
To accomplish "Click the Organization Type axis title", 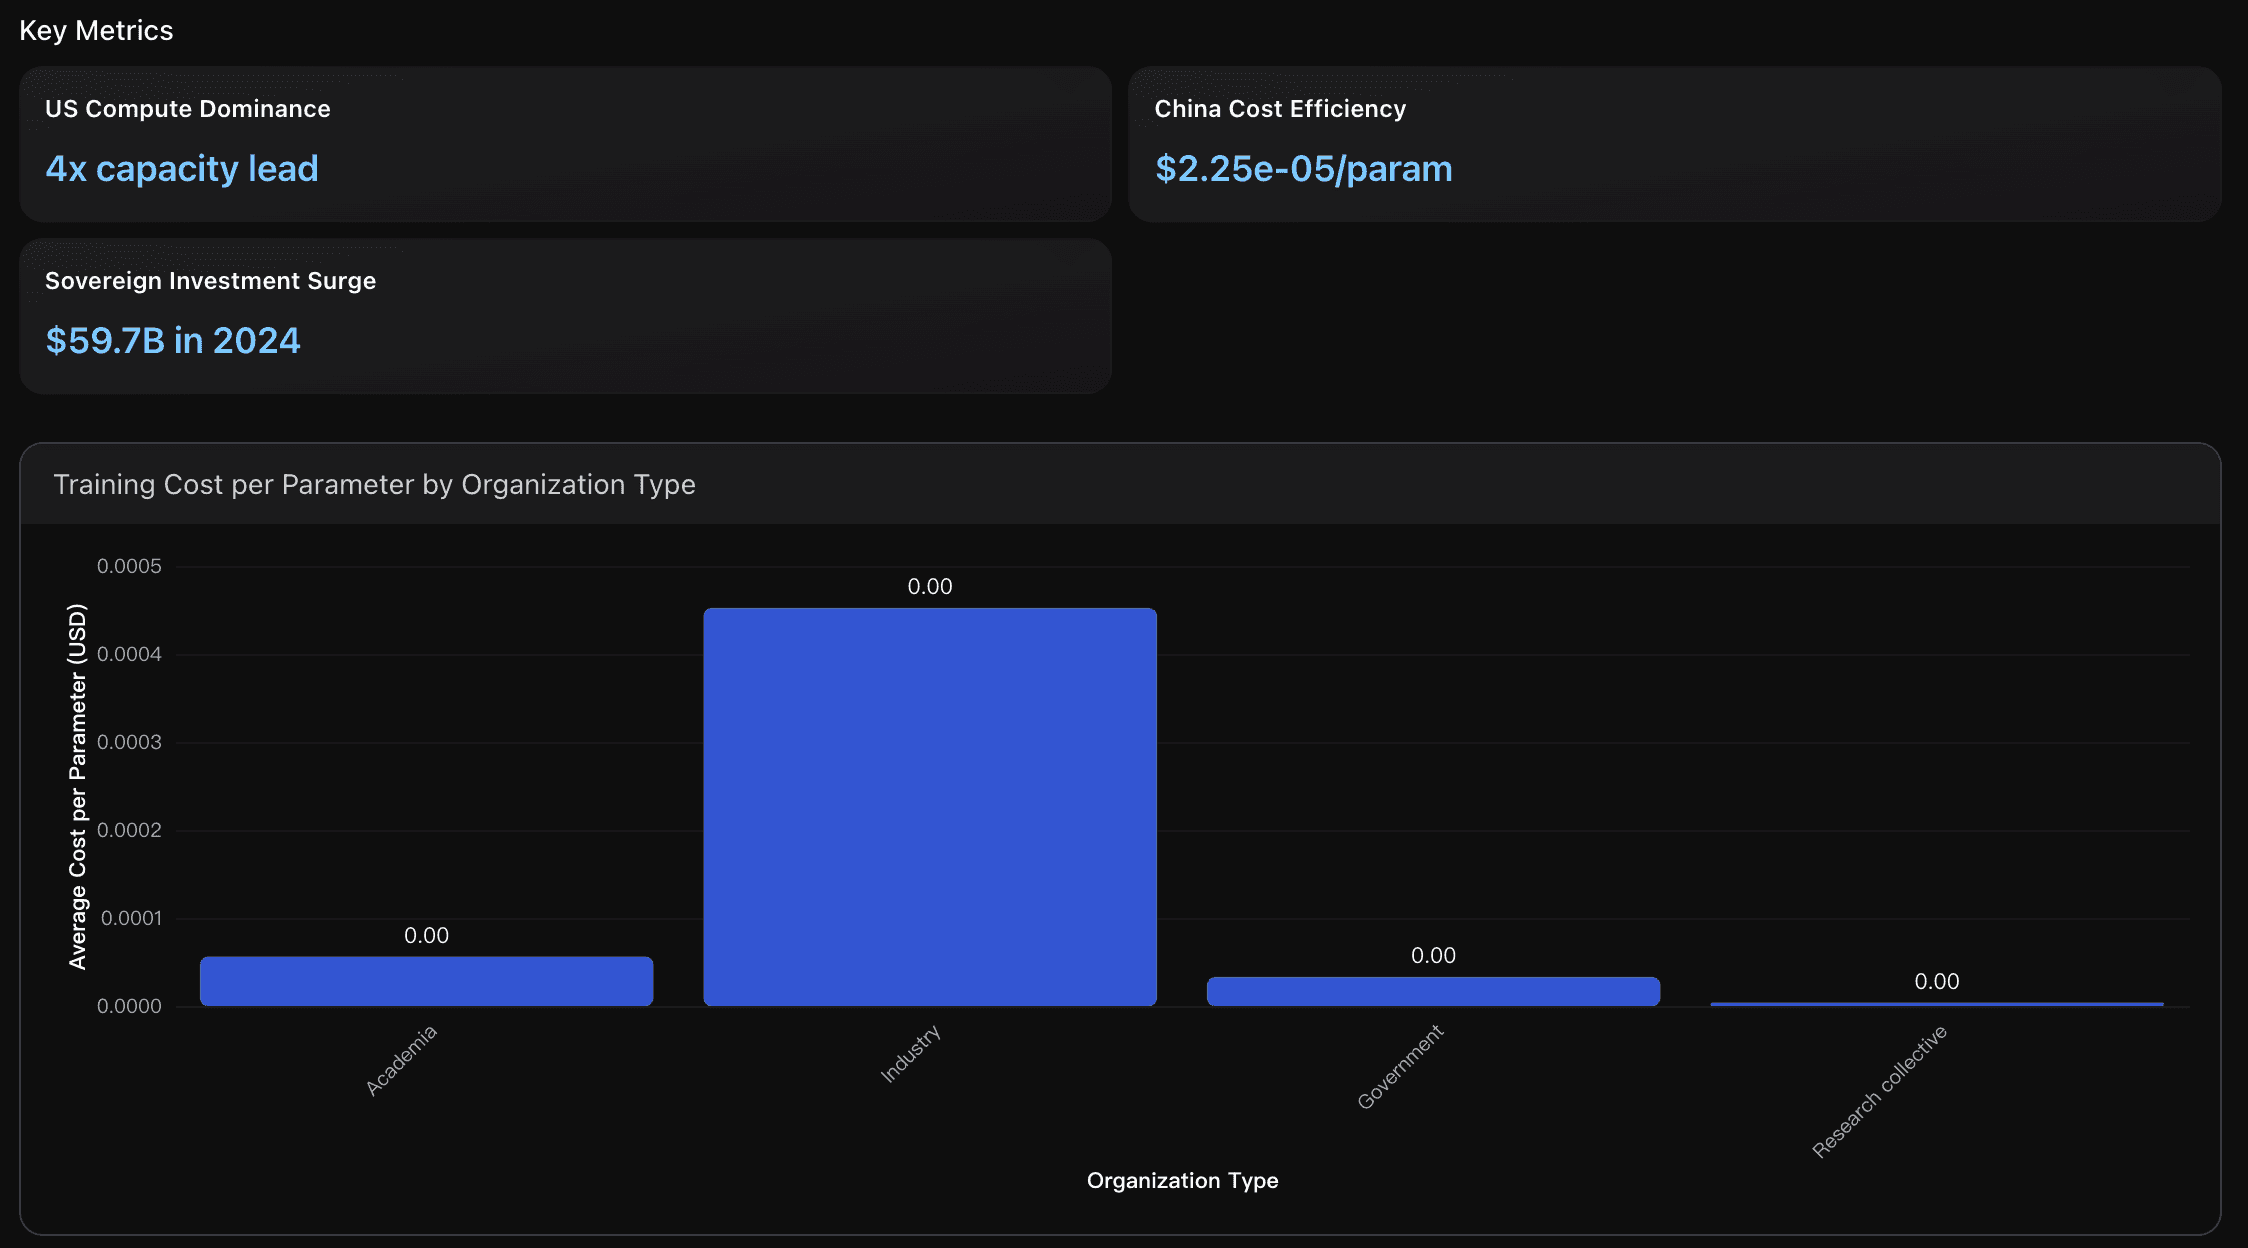I will [x=1182, y=1181].
